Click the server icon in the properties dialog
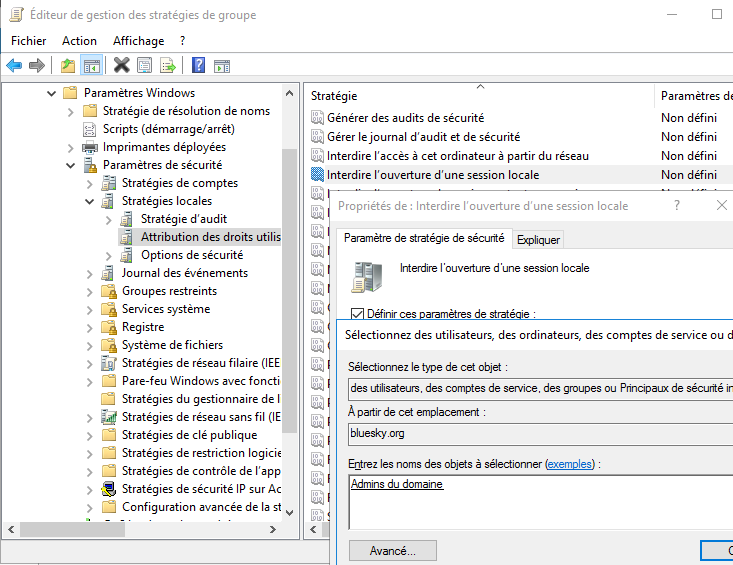Screen dimensions: 733x565 367,277
